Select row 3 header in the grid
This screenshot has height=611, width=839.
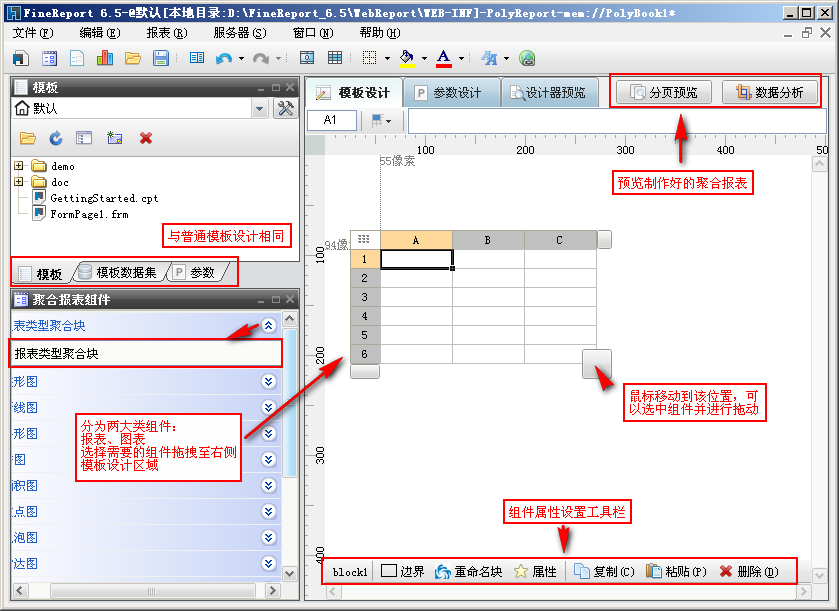[365, 297]
